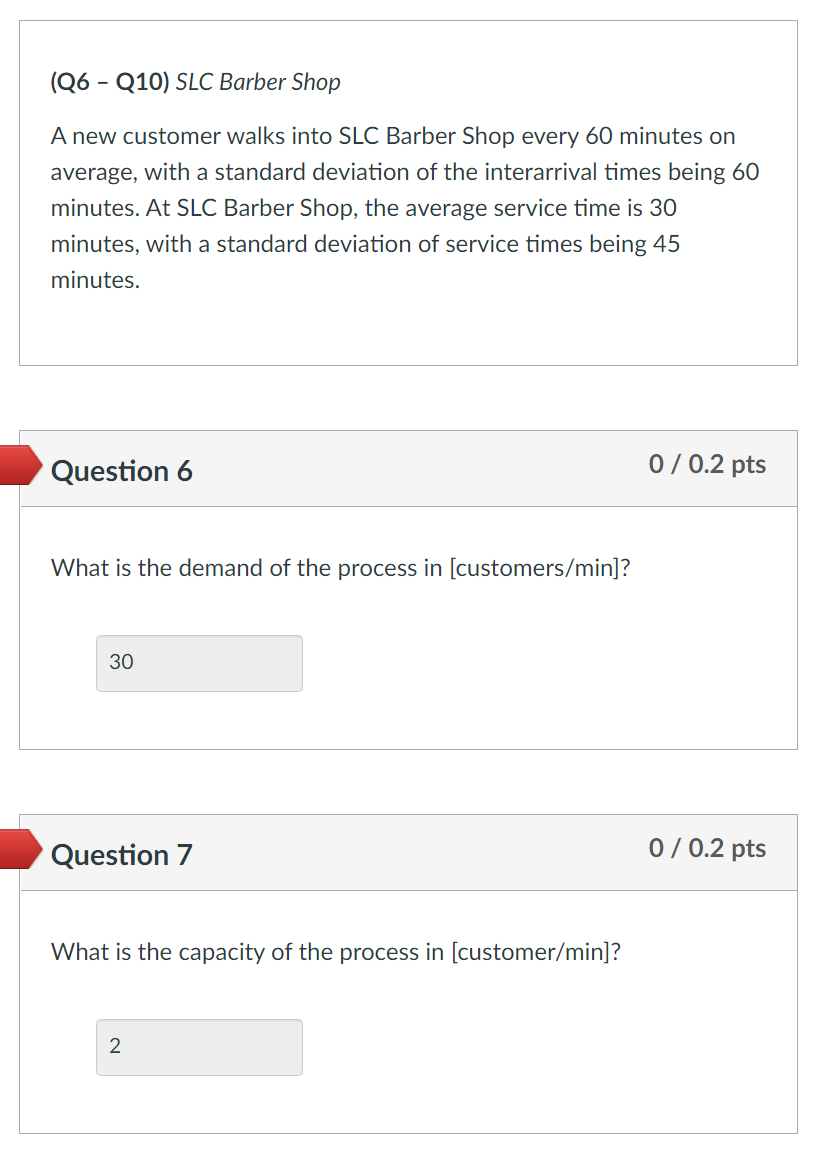
Task: Select the answer box containing 2
Action: click(x=198, y=1047)
